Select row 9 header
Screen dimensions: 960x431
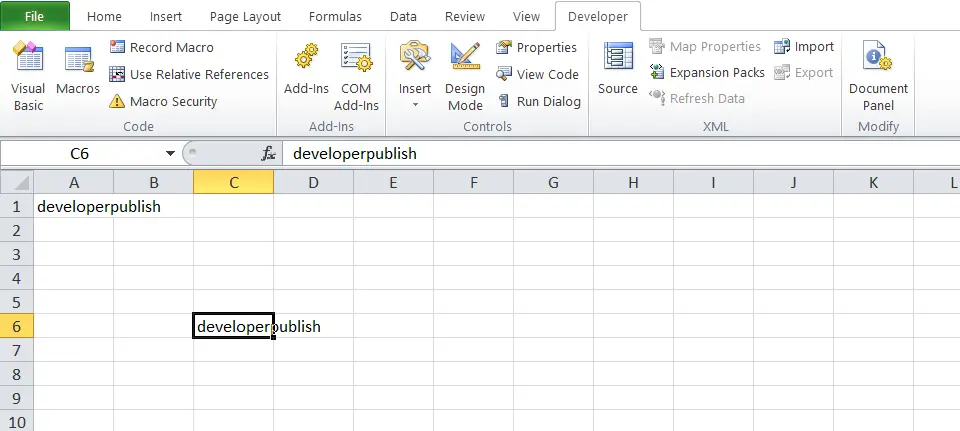point(17,398)
